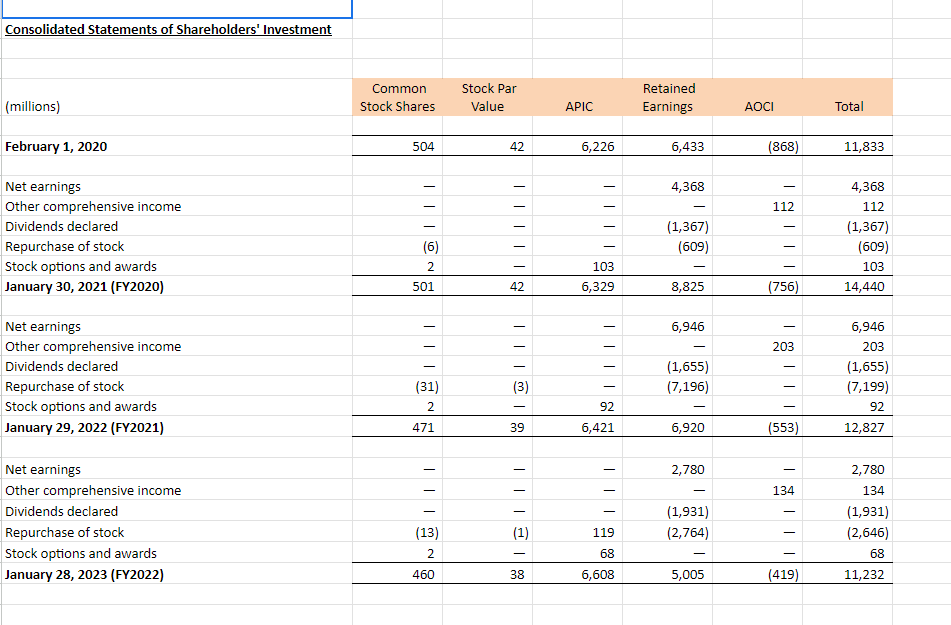Click the Stock Par Value header cell
Viewport: 951px width, 625px height.
488,97
